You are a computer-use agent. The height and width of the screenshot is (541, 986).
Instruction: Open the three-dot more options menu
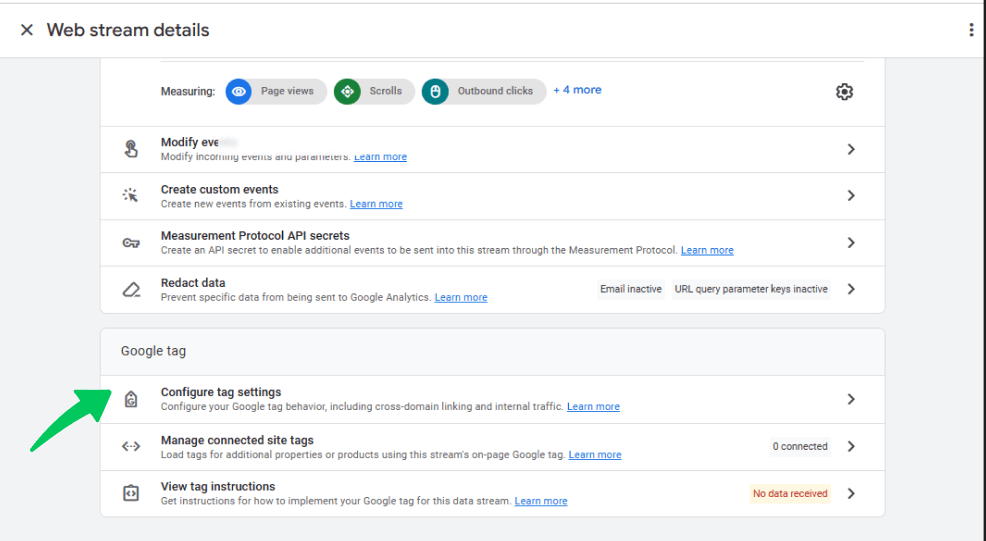click(x=972, y=30)
